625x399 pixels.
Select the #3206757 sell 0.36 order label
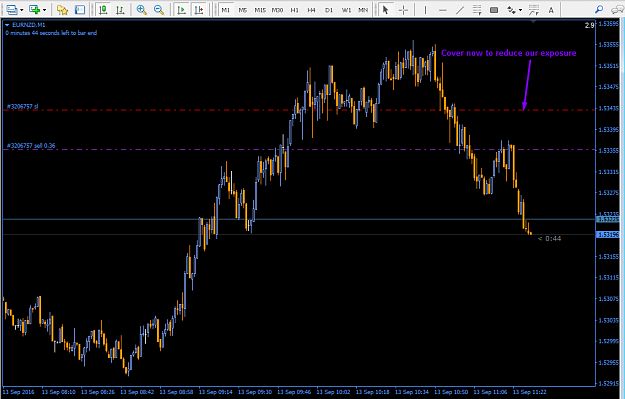click(31, 145)
